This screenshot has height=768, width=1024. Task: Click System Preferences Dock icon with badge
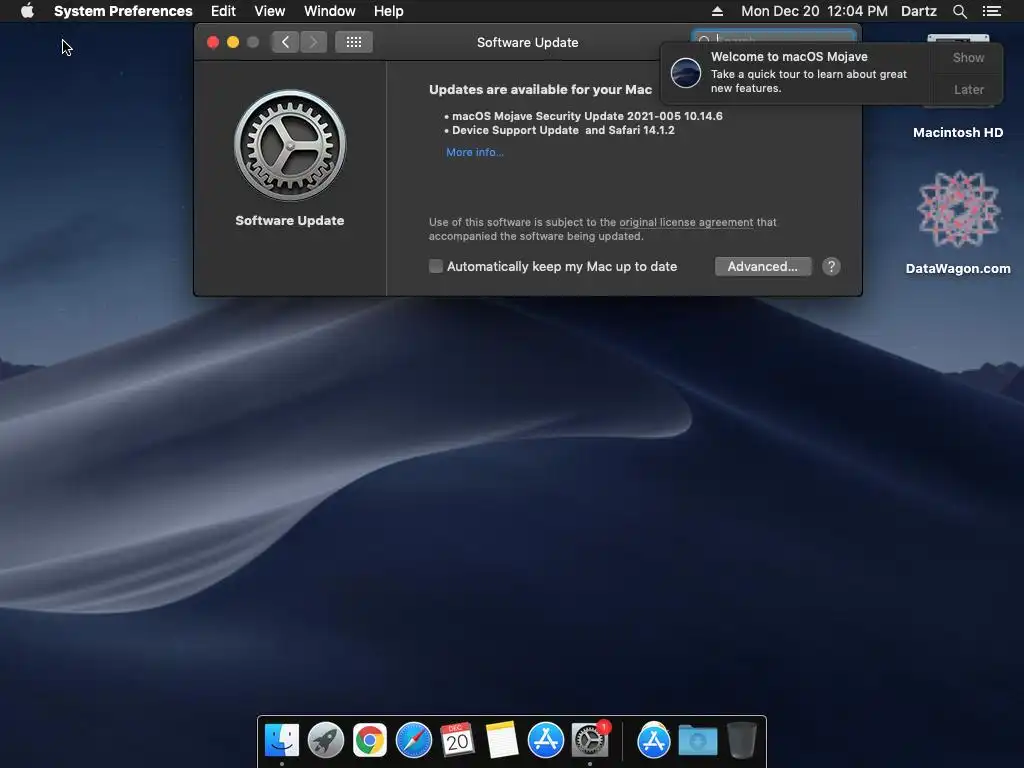coord(590,741)
